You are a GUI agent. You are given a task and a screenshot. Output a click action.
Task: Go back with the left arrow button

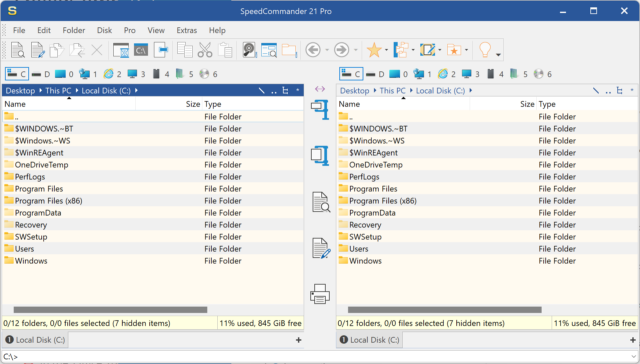coord(313,50)
